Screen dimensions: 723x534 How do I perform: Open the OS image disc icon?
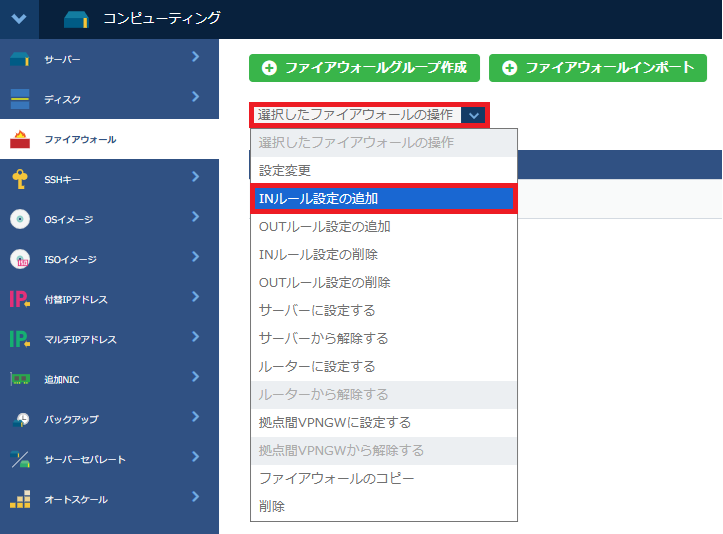(20, 219)
